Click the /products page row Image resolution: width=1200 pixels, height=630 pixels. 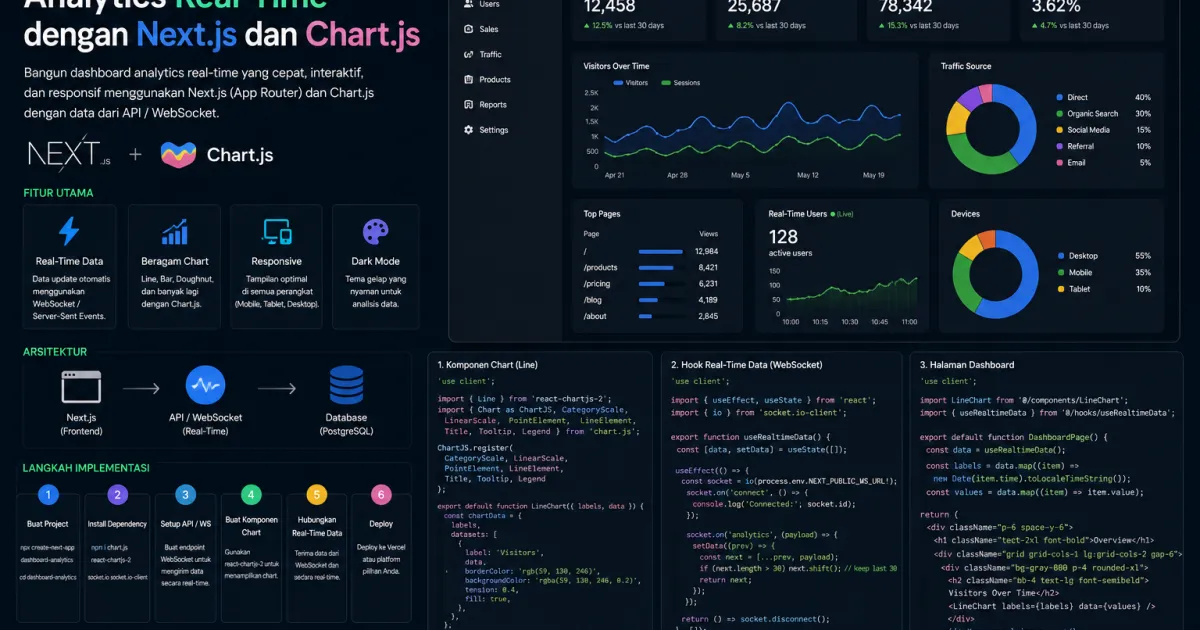pyautogui.click(x=651, y=267)
